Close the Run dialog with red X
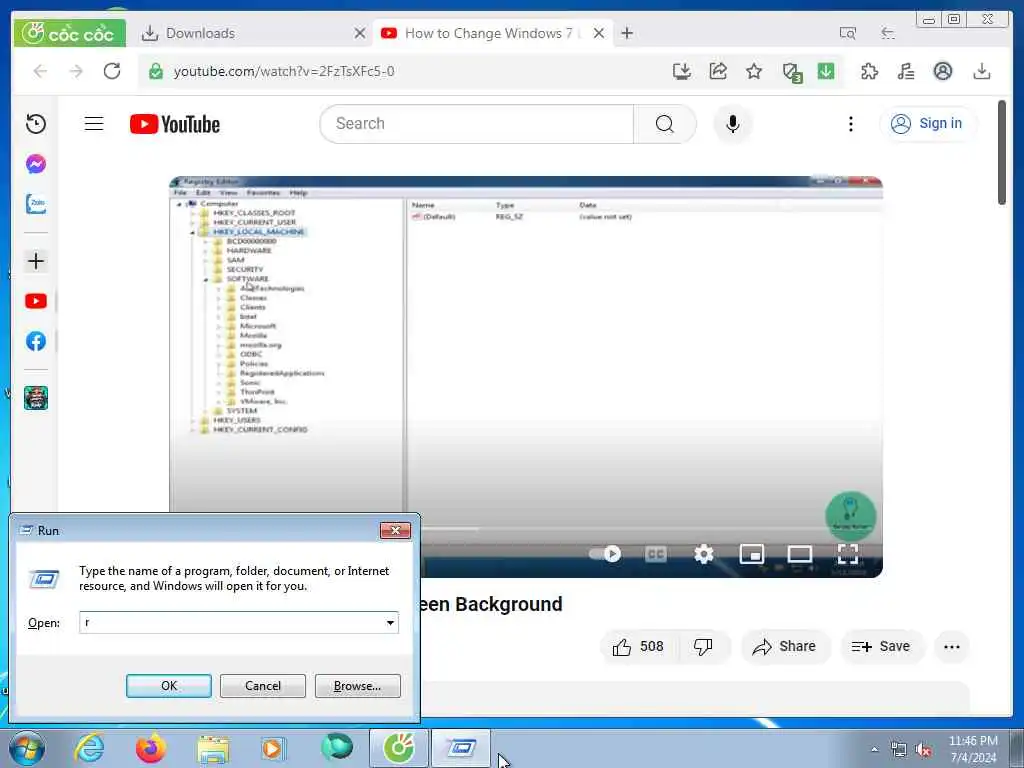 pos(396,530)
